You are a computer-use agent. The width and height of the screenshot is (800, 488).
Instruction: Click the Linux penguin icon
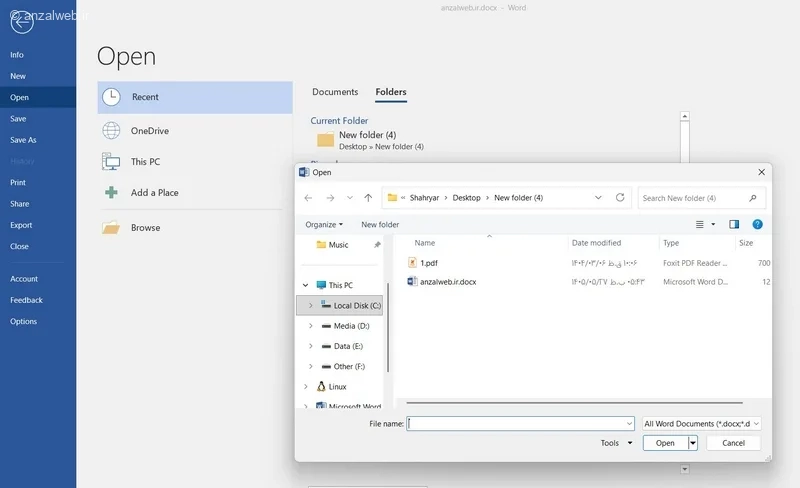(x=321, y=386)
